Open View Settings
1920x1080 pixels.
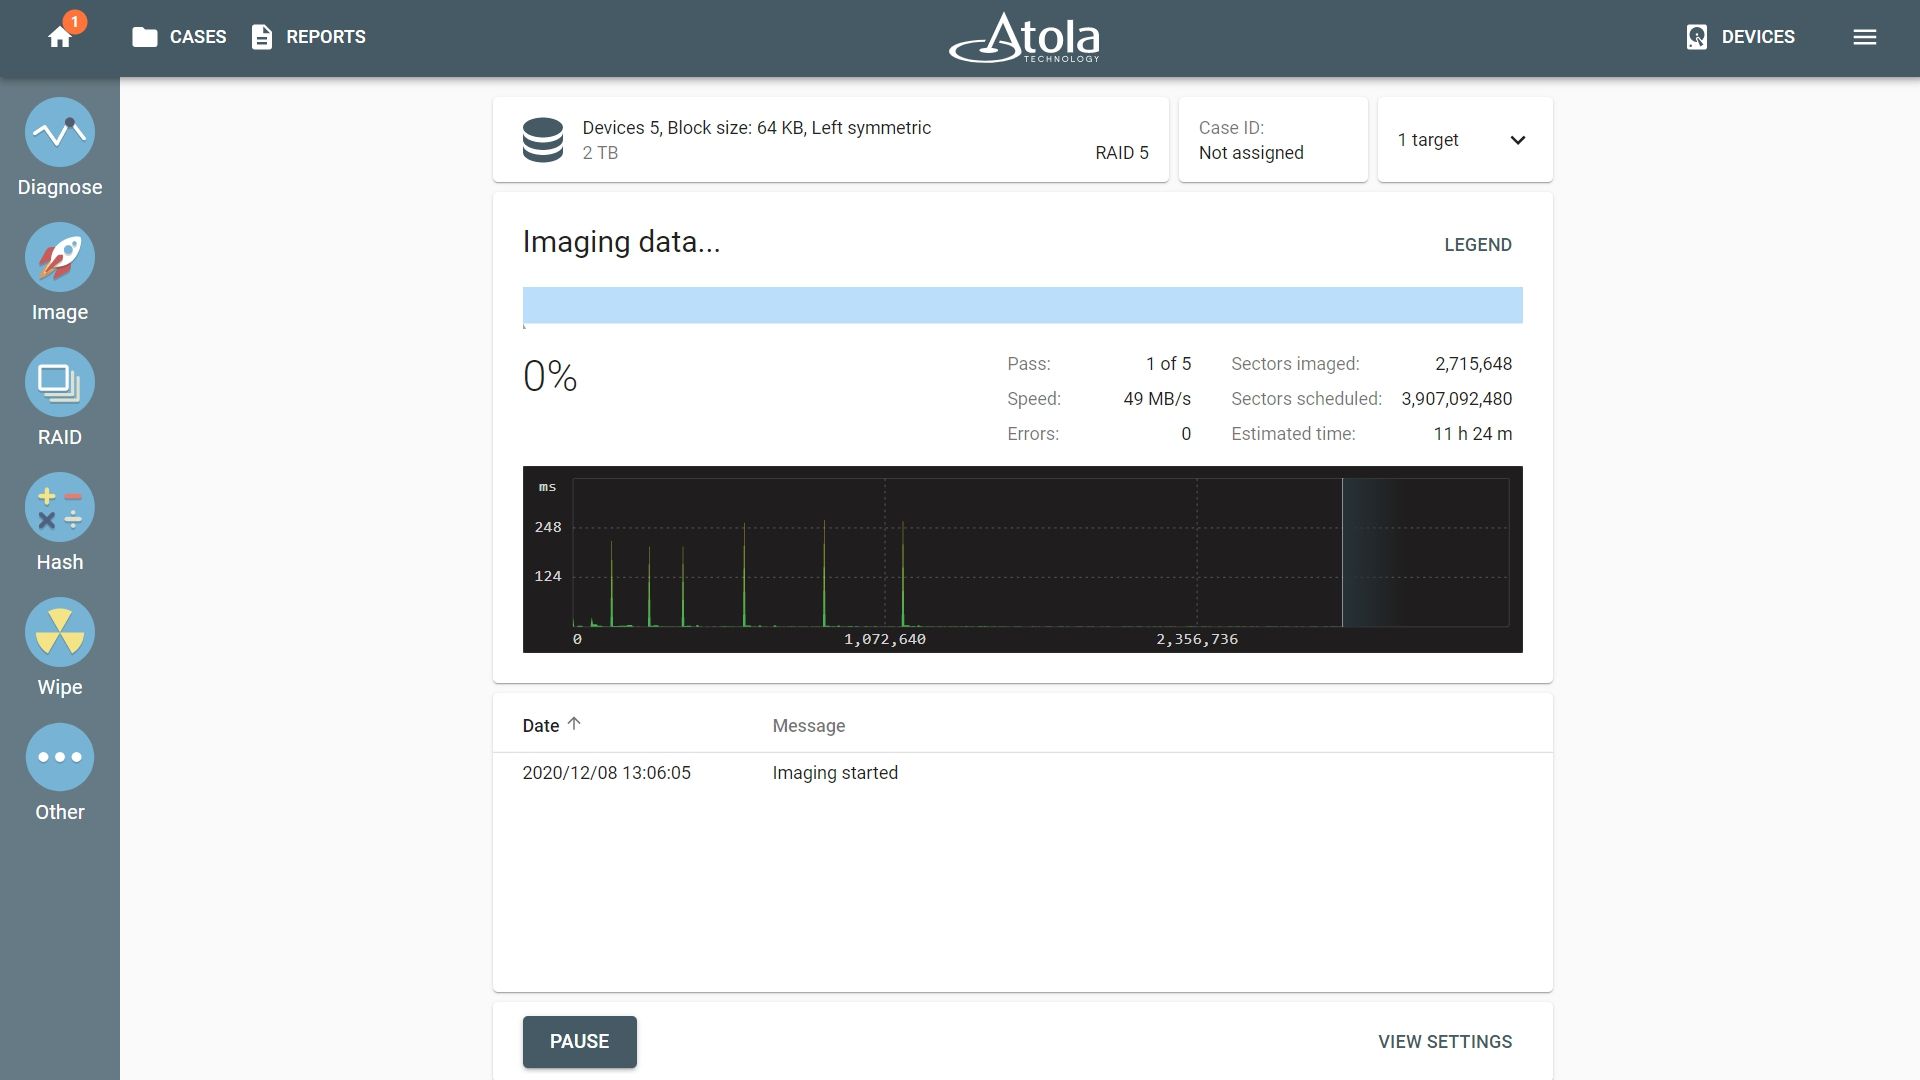tap(1445, 1042)
